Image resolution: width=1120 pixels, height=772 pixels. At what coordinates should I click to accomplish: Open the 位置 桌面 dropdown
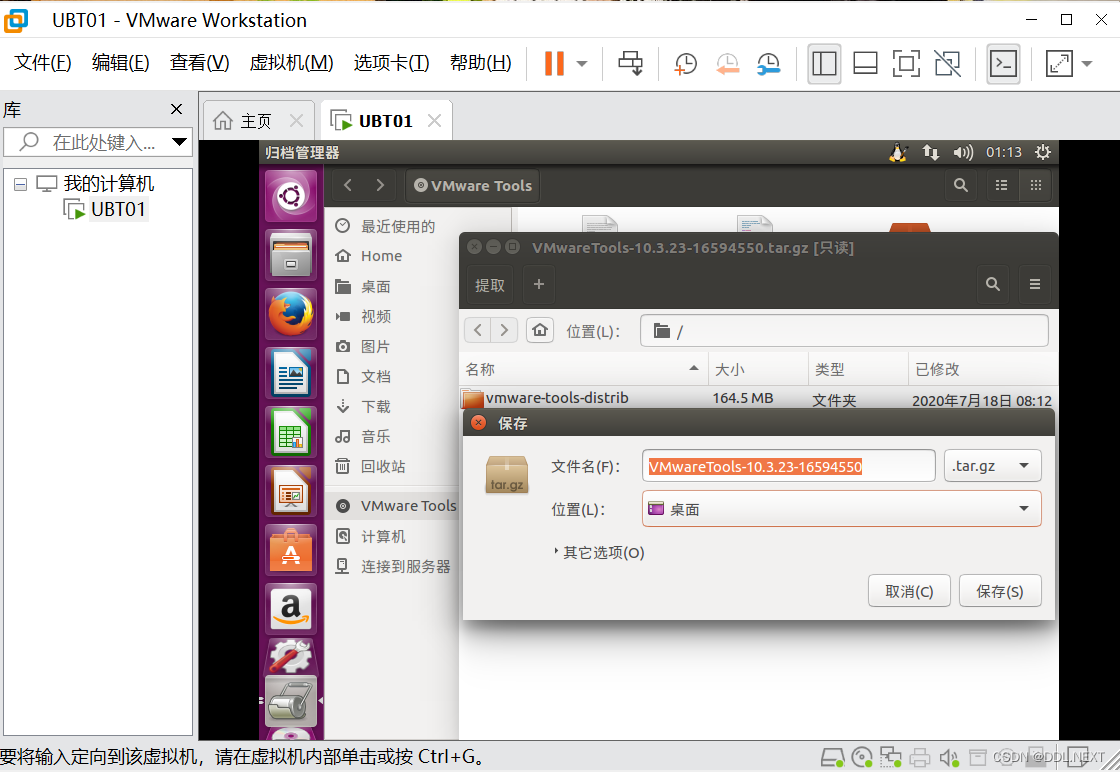coord(841,509)
